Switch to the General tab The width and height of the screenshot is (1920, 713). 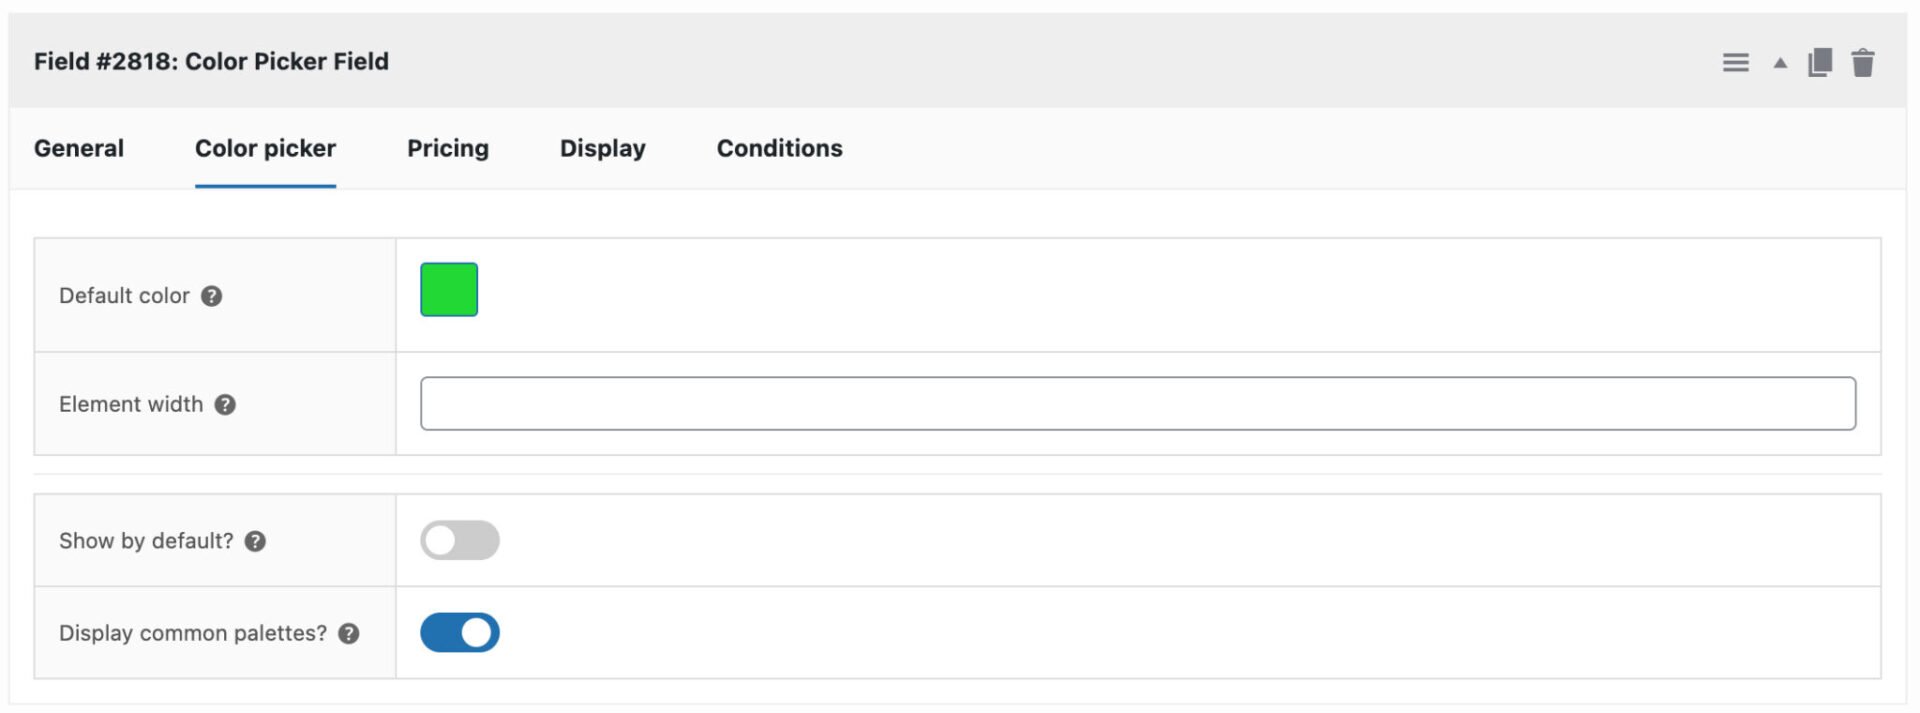78,148
